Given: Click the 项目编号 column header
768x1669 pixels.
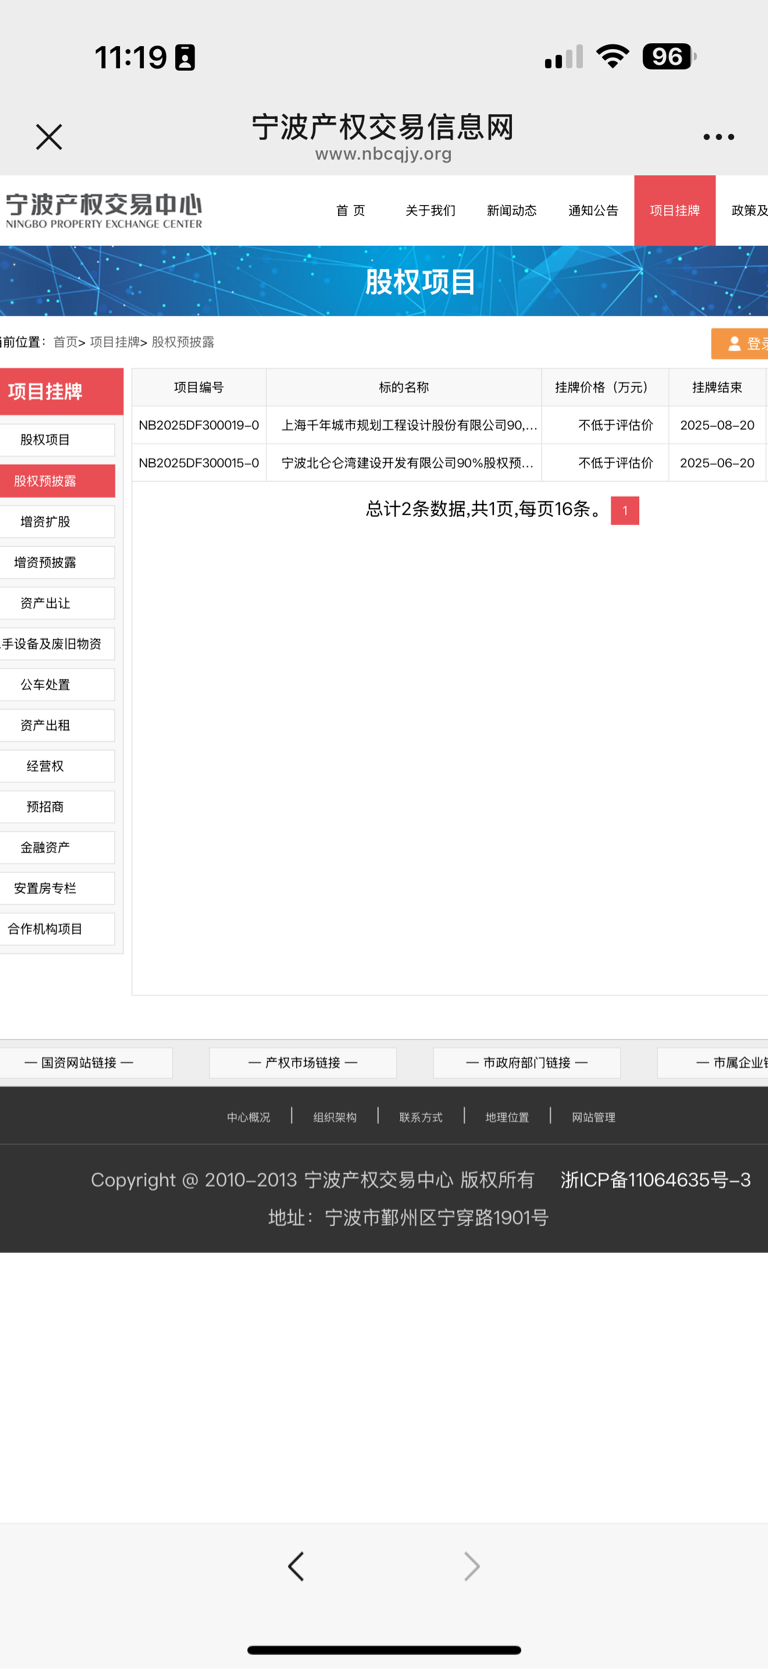Looking at the screenshot, I should (x=199, y=387).
